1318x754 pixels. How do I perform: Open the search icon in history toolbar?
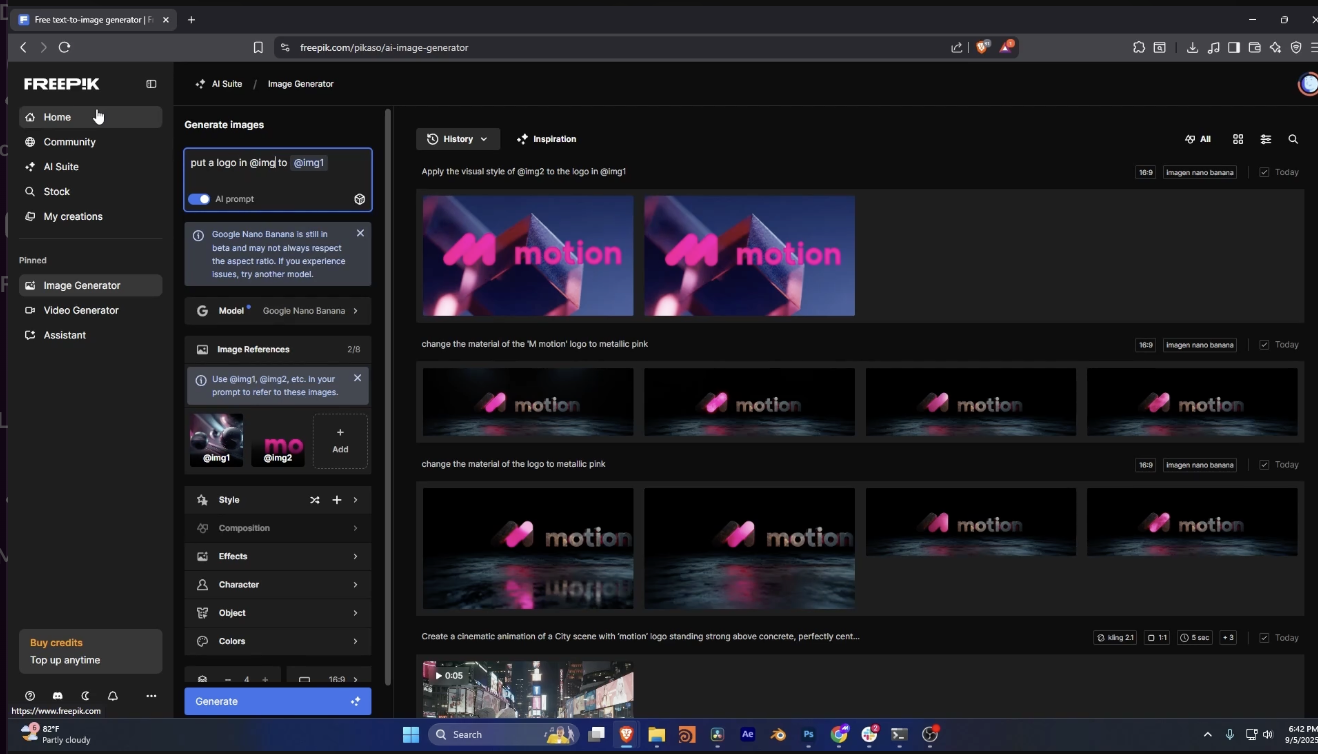pyautogui.click(x=1293, y=139)
